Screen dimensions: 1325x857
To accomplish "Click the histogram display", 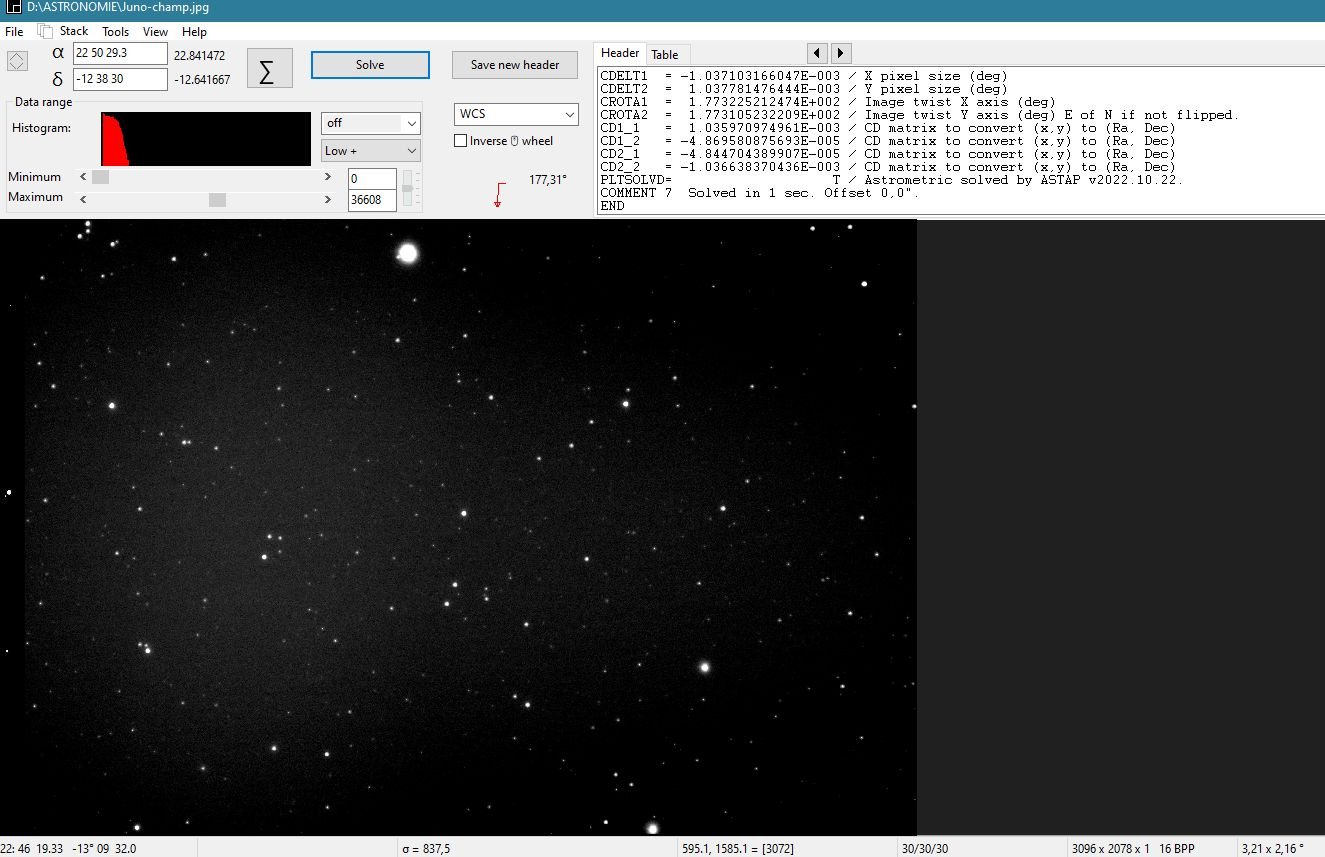I will (x=206, y=139).
